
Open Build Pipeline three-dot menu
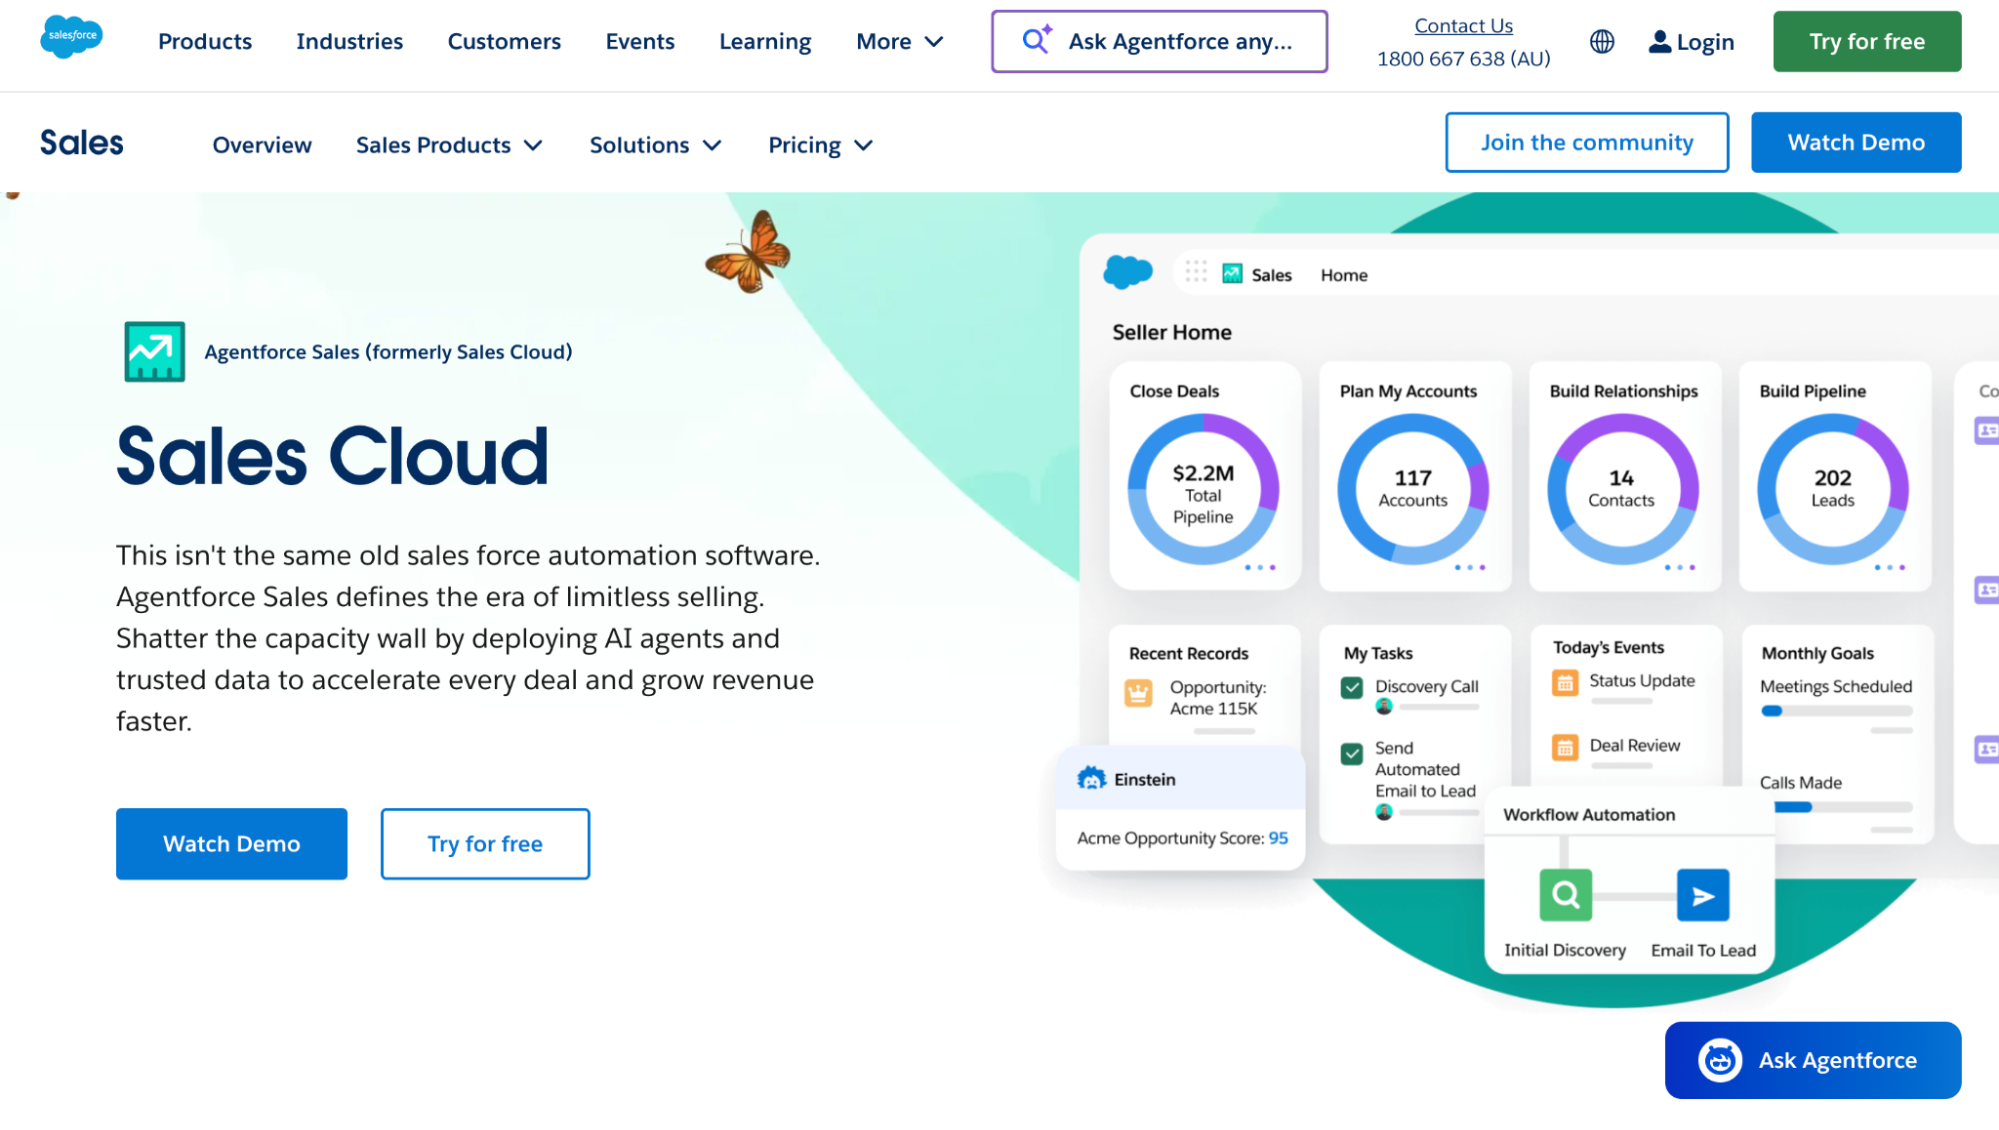click(x=1890, y=567)
